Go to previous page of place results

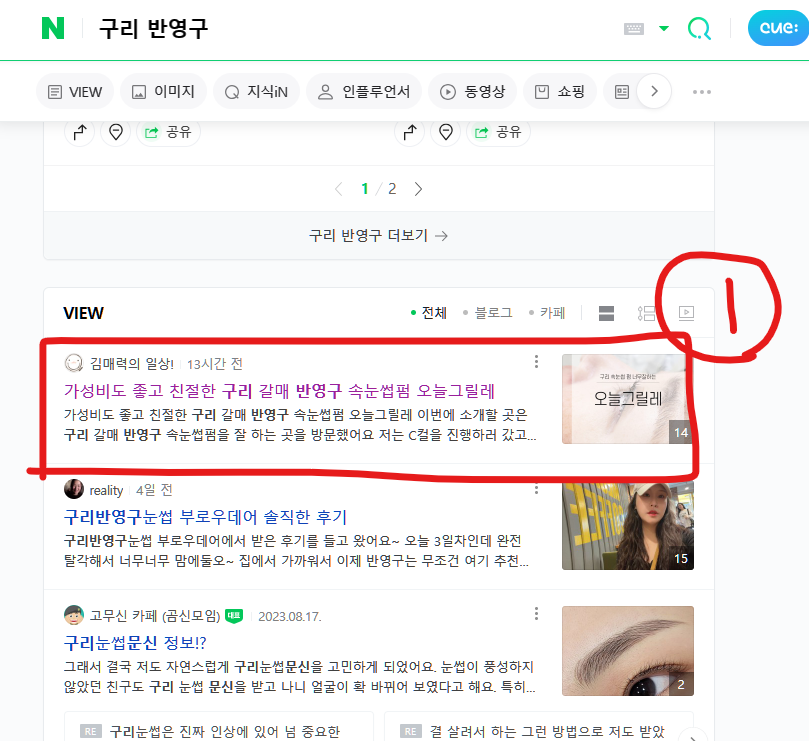pos(339,189)
